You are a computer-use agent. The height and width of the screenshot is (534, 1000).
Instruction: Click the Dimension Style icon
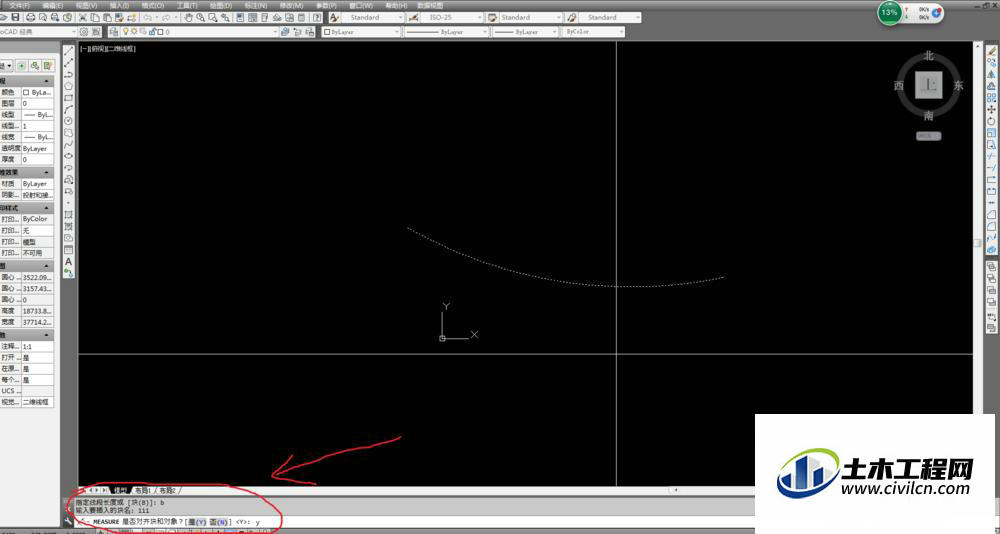point(414,17)
